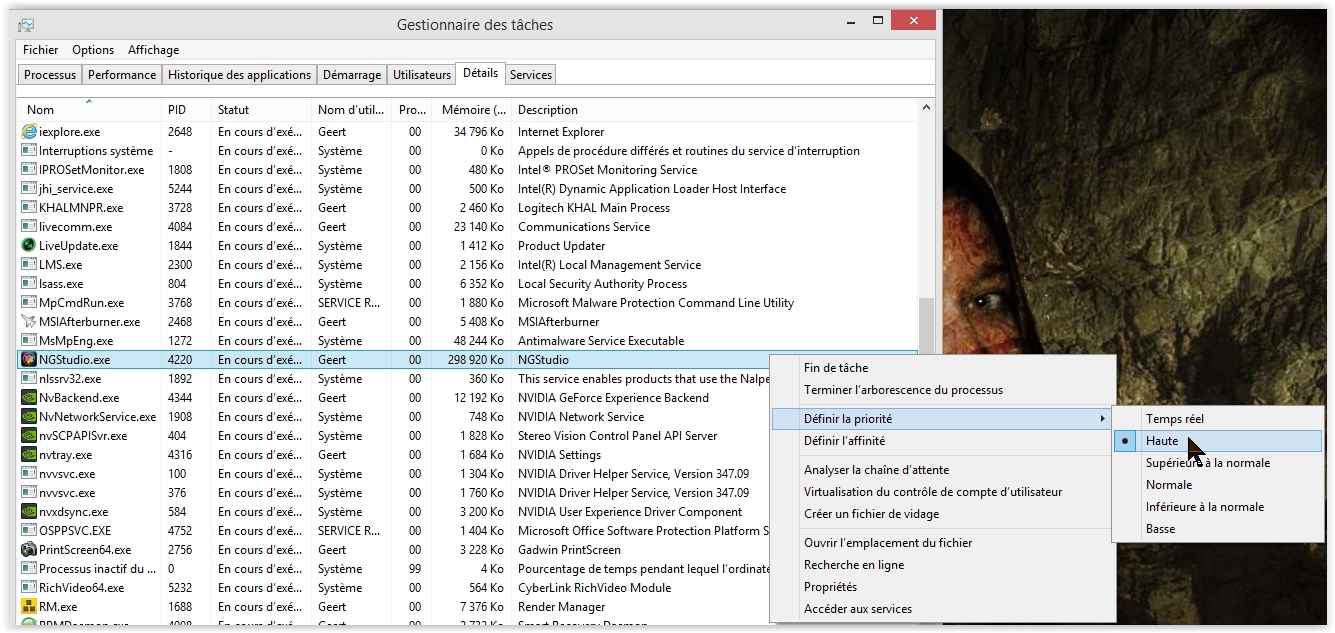Viewport: 1335px width, 633px height.
Task: Click the MpCmdRun.exe process icon
Action: 29,302
